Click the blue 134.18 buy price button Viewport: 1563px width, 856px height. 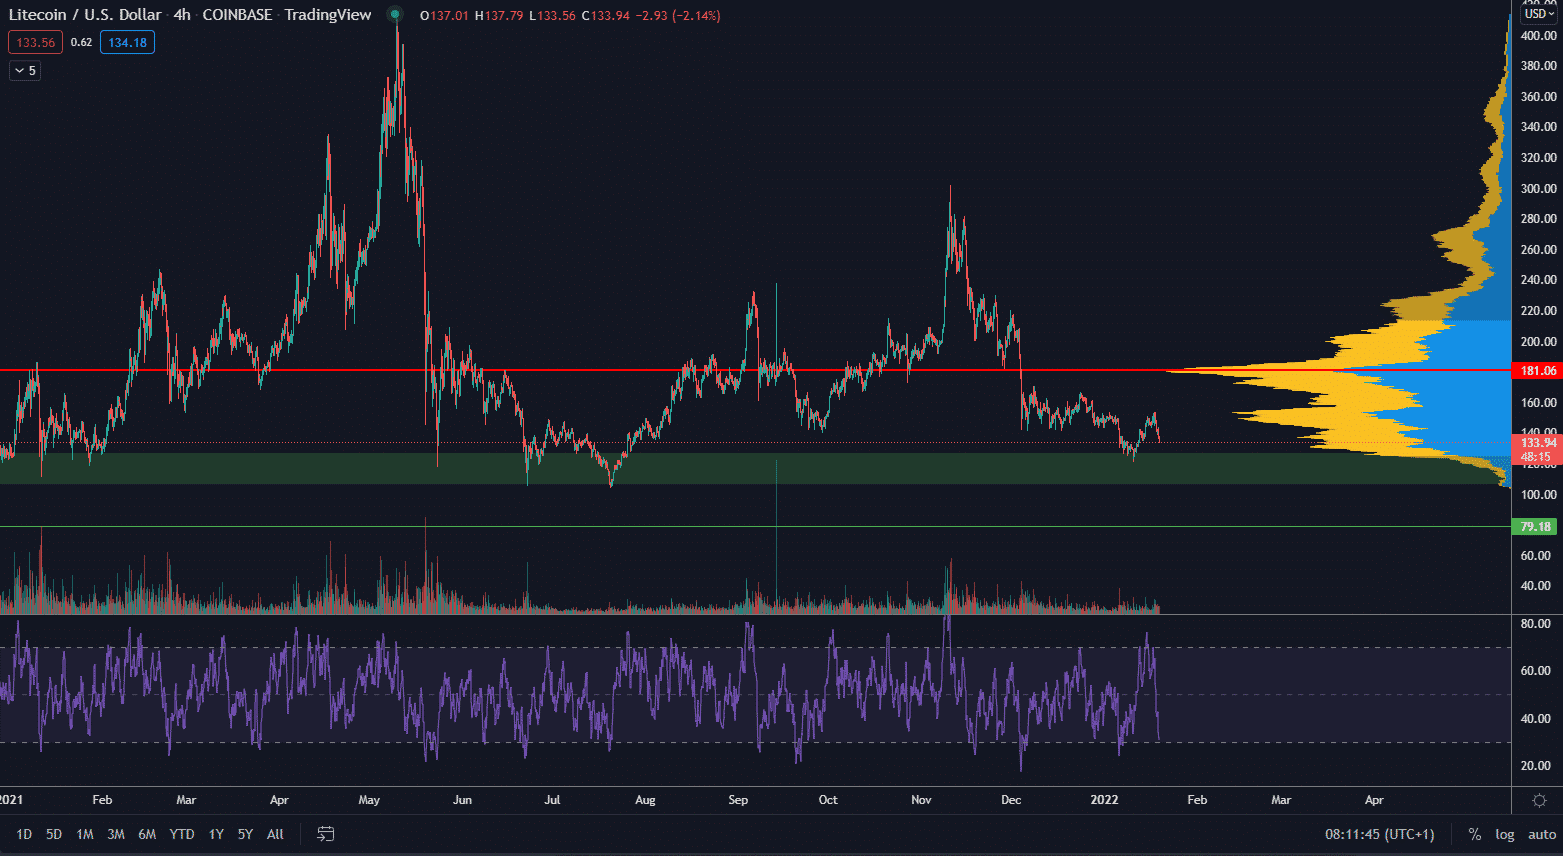tap(127, 42)
